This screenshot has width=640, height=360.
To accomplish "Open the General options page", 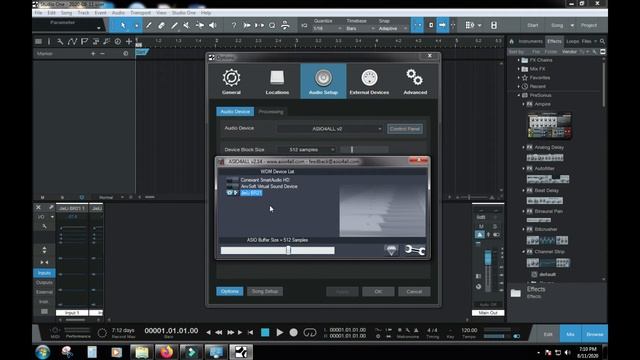I will pos(231,81).
